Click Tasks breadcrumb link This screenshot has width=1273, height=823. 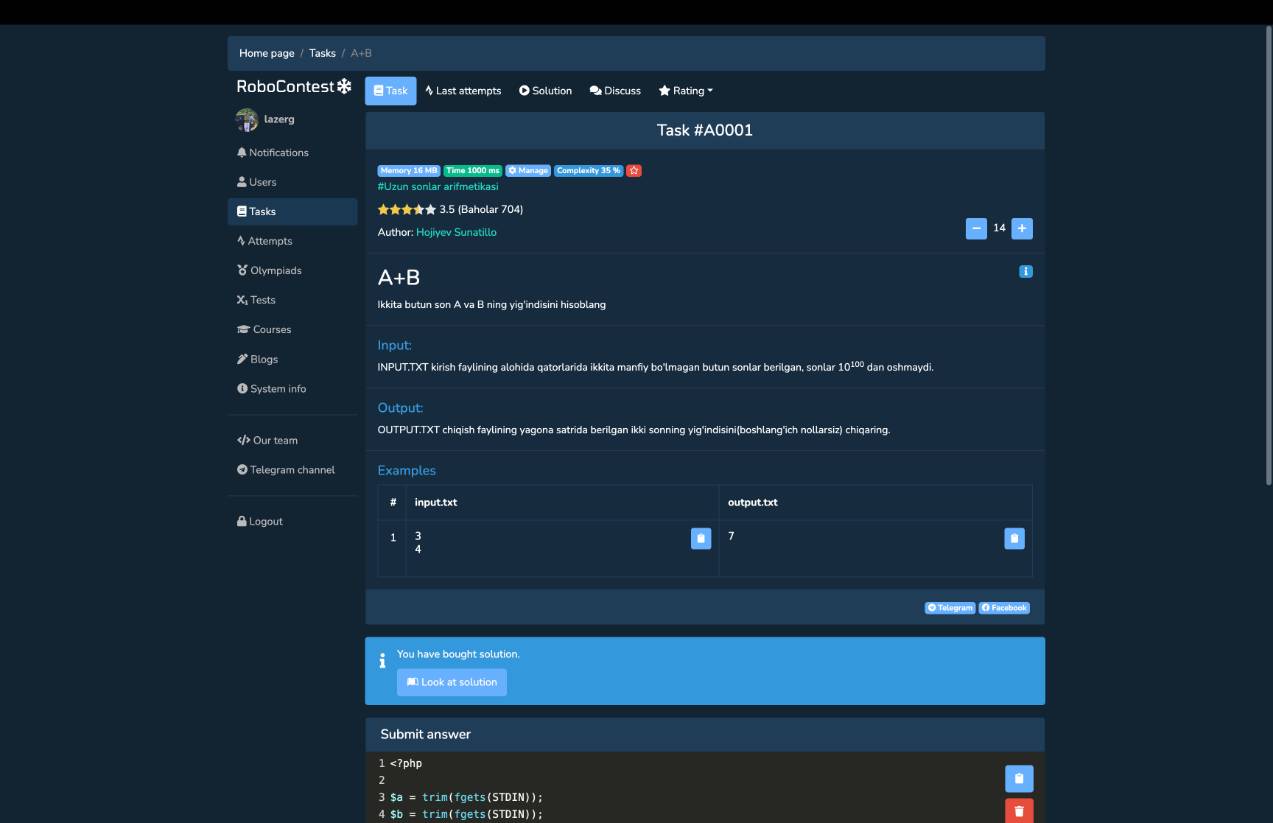click(322, 53)
